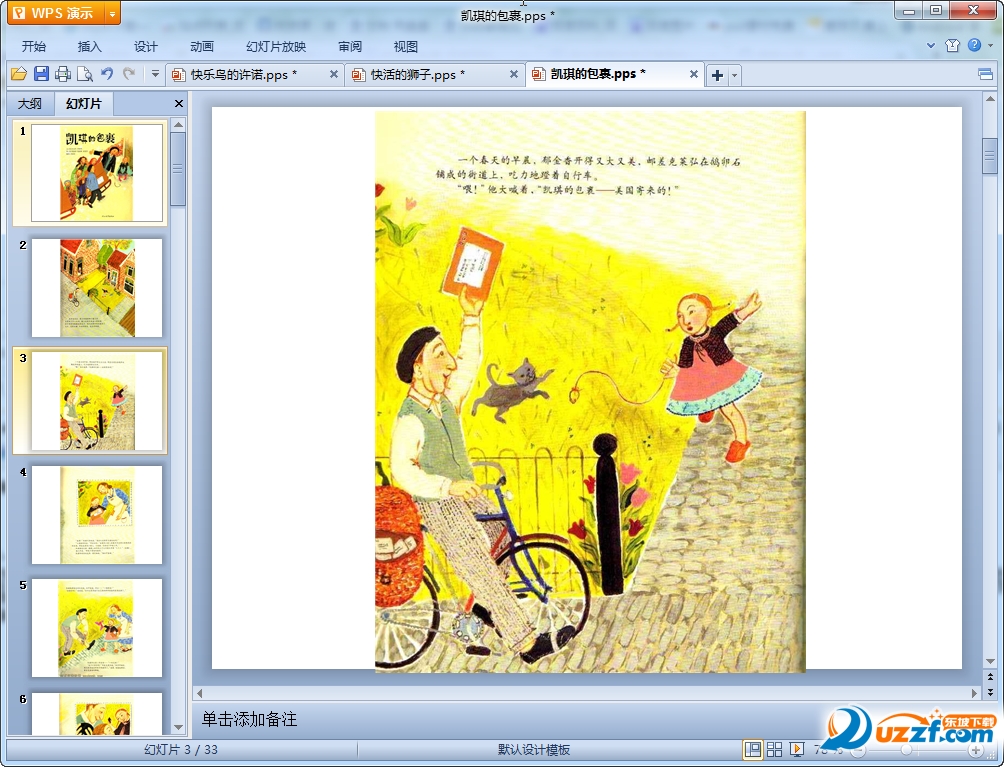Open the 审阅 menu tab
Screen dimensions: 1004x767
(x=350, y=47)
